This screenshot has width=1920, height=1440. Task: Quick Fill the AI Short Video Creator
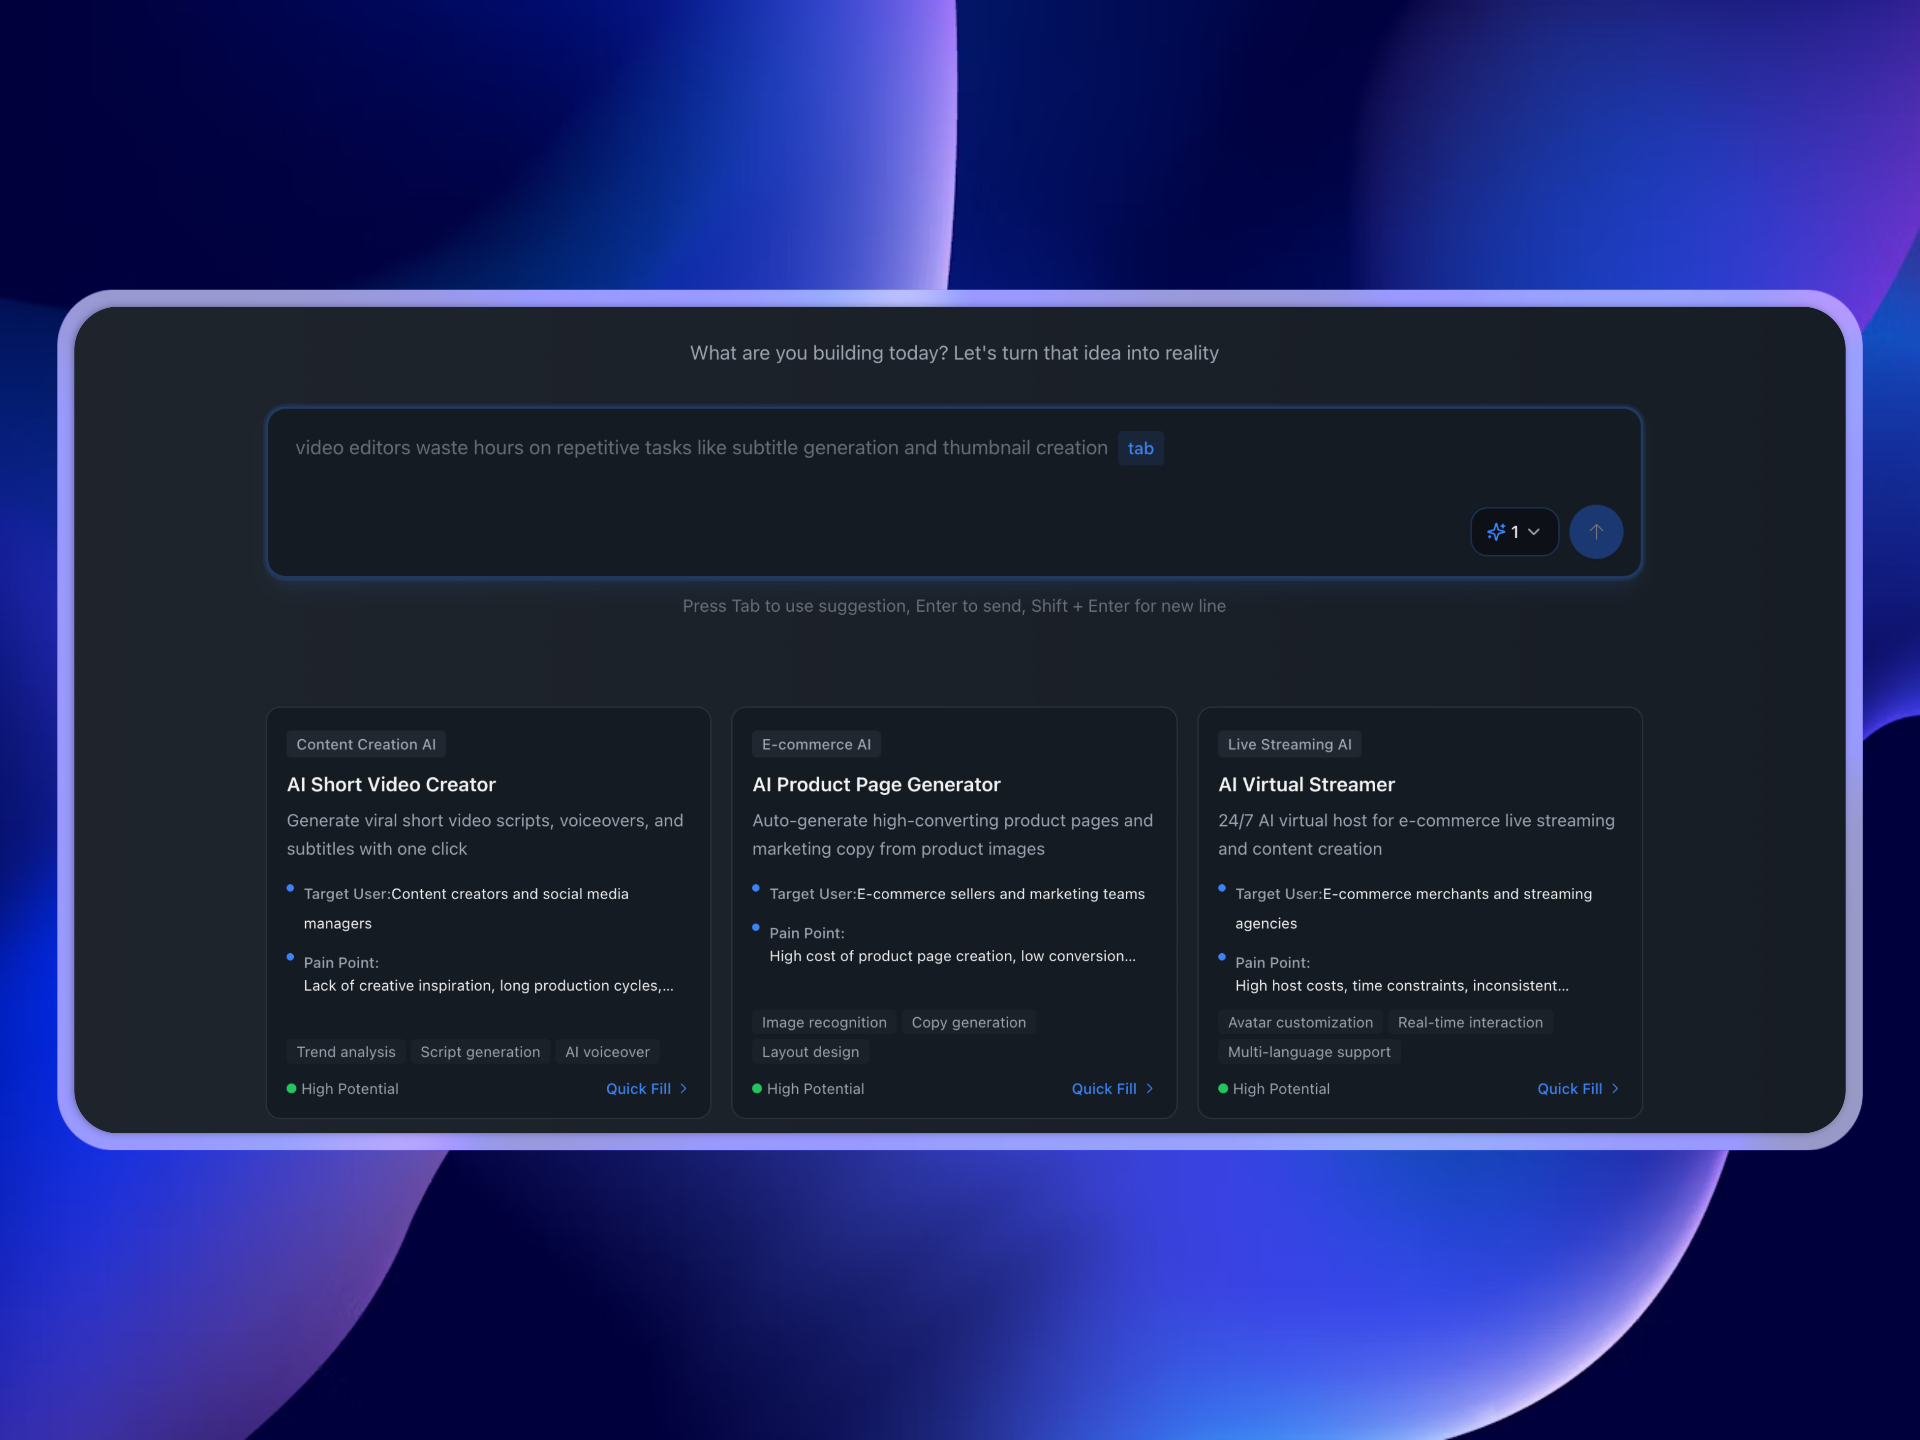click(x=646, y=1088)
